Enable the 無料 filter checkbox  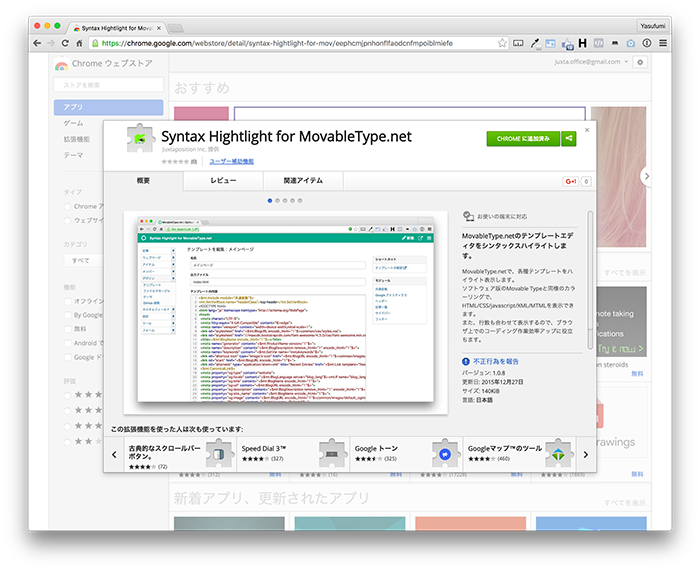click(x=67, y=329)
